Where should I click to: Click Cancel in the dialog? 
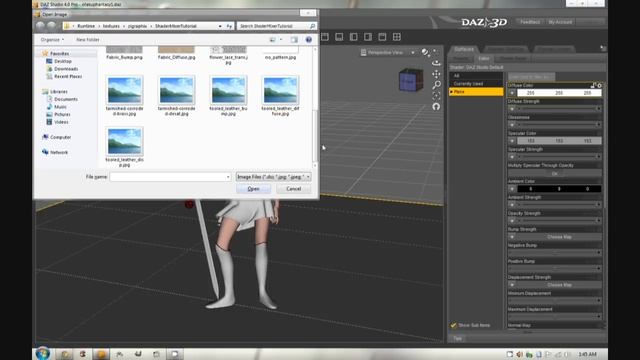293,189
